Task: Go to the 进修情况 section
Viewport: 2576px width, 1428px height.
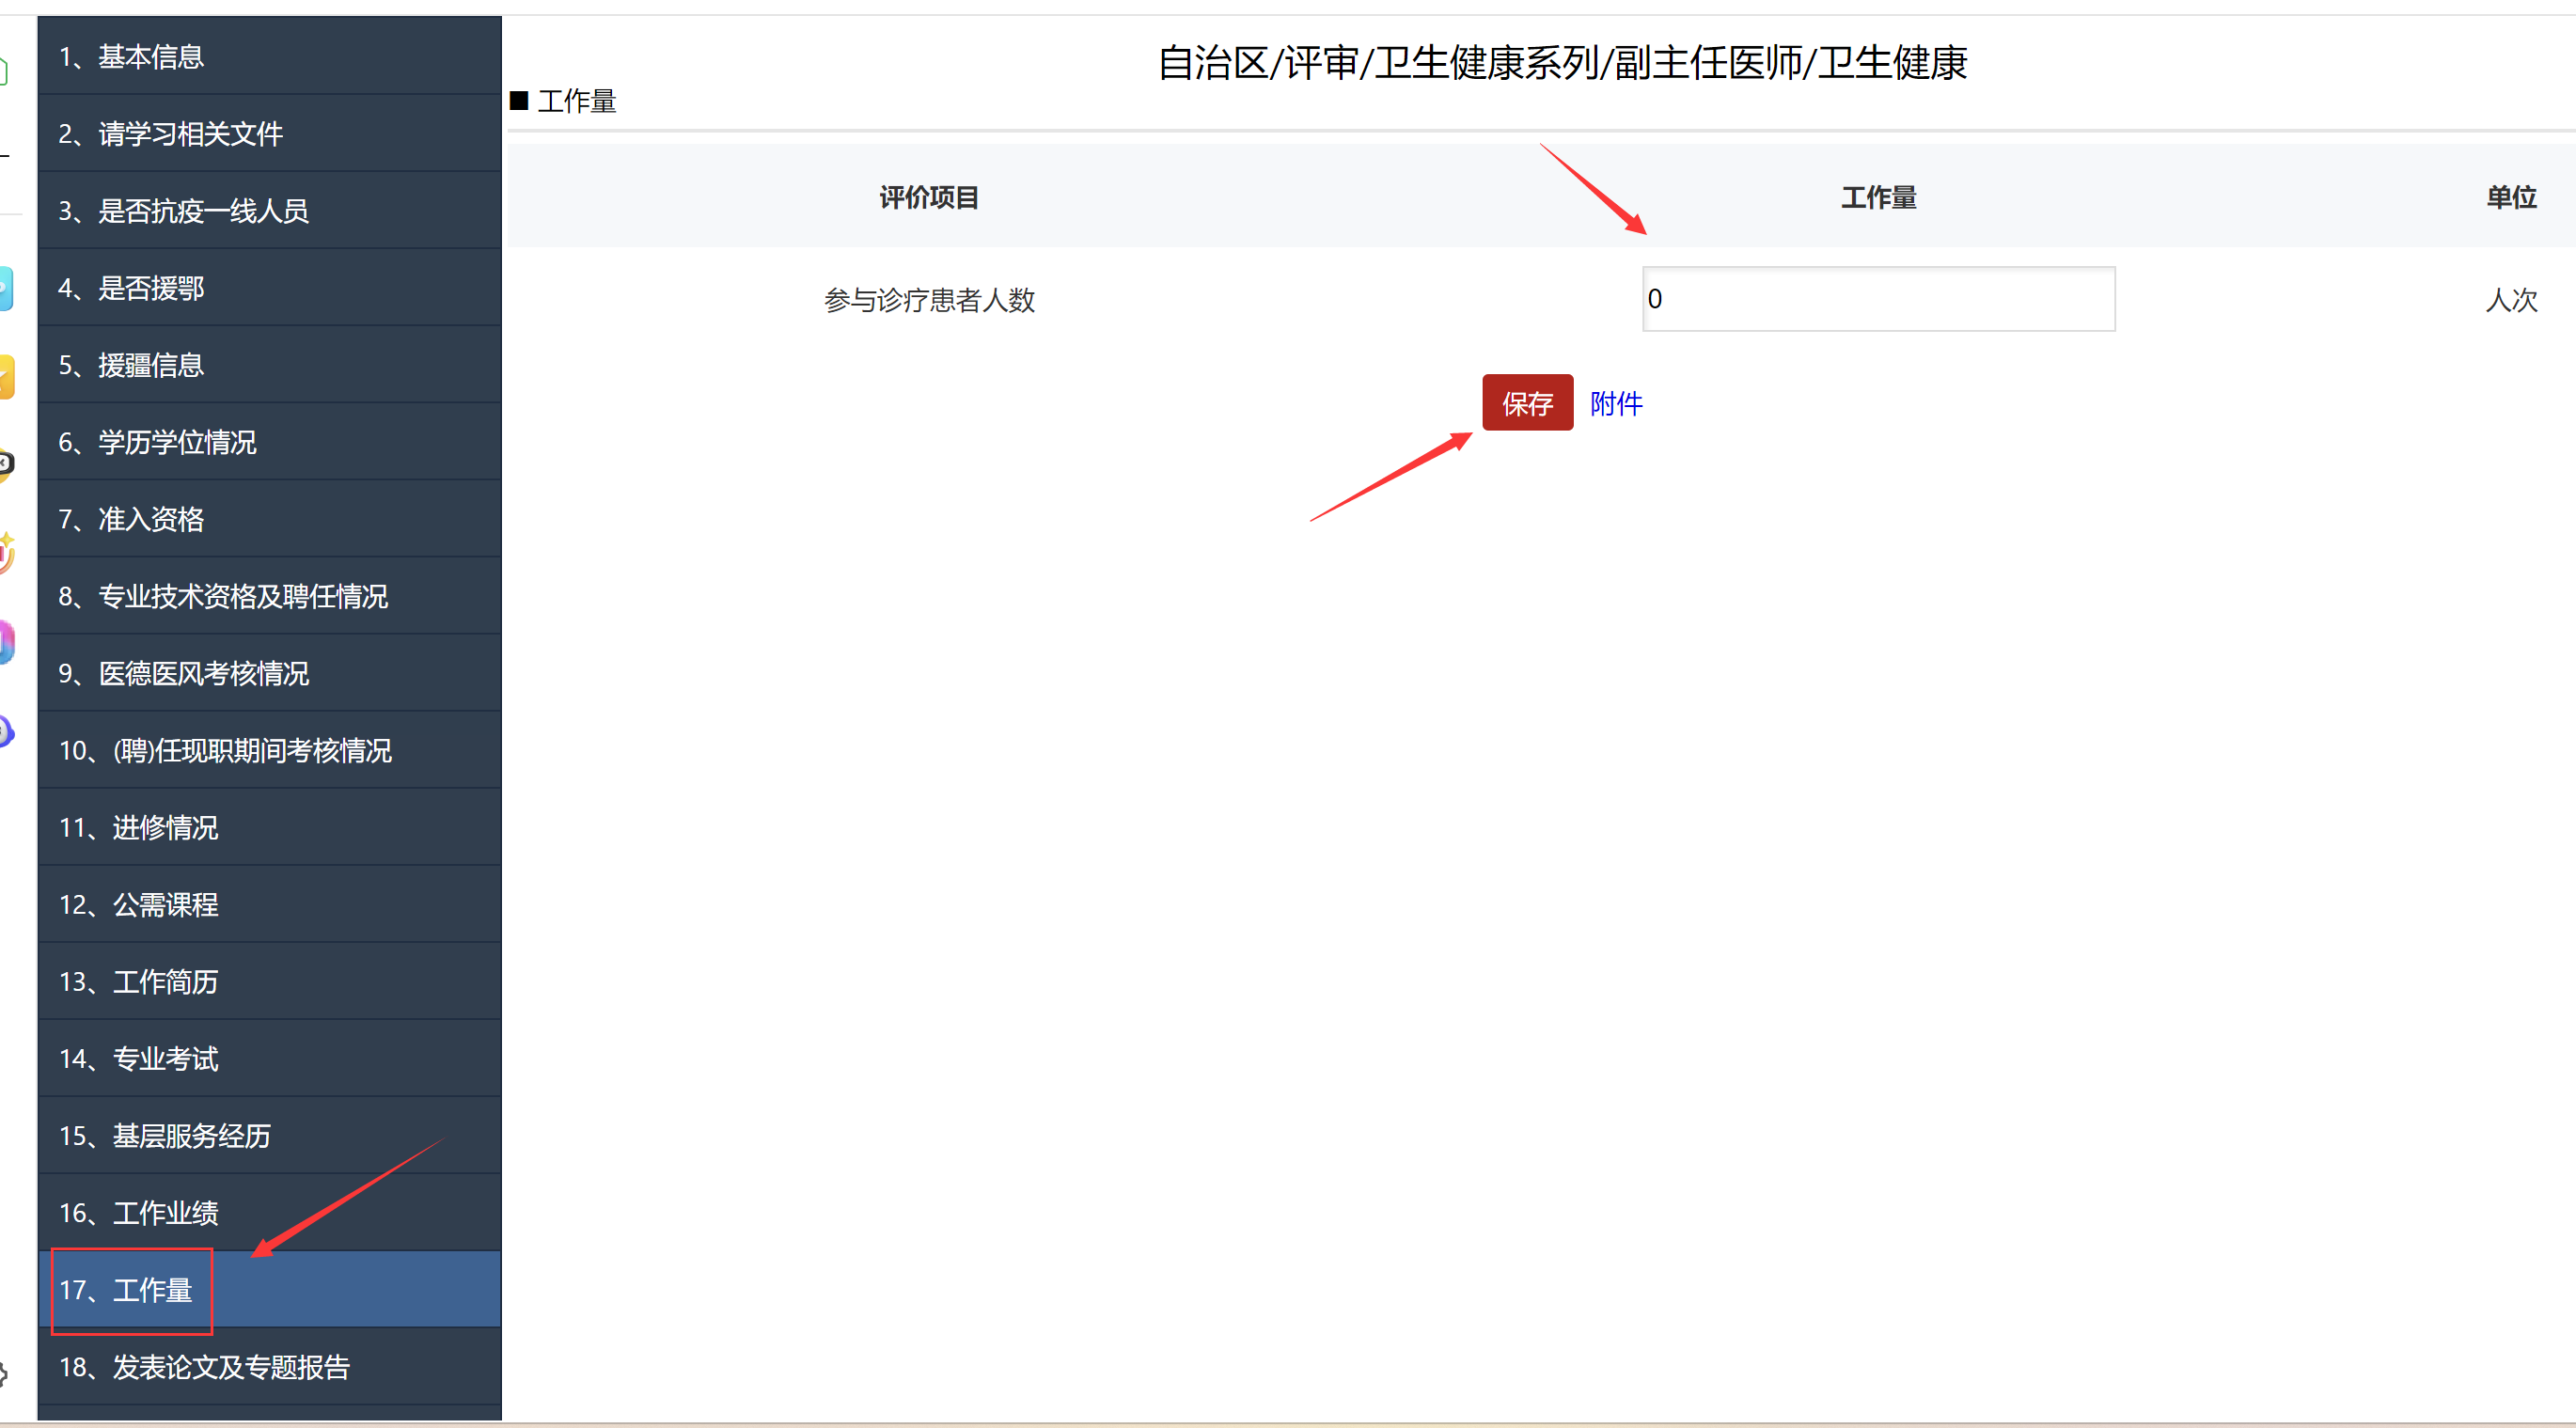Action: pos(269,826)
